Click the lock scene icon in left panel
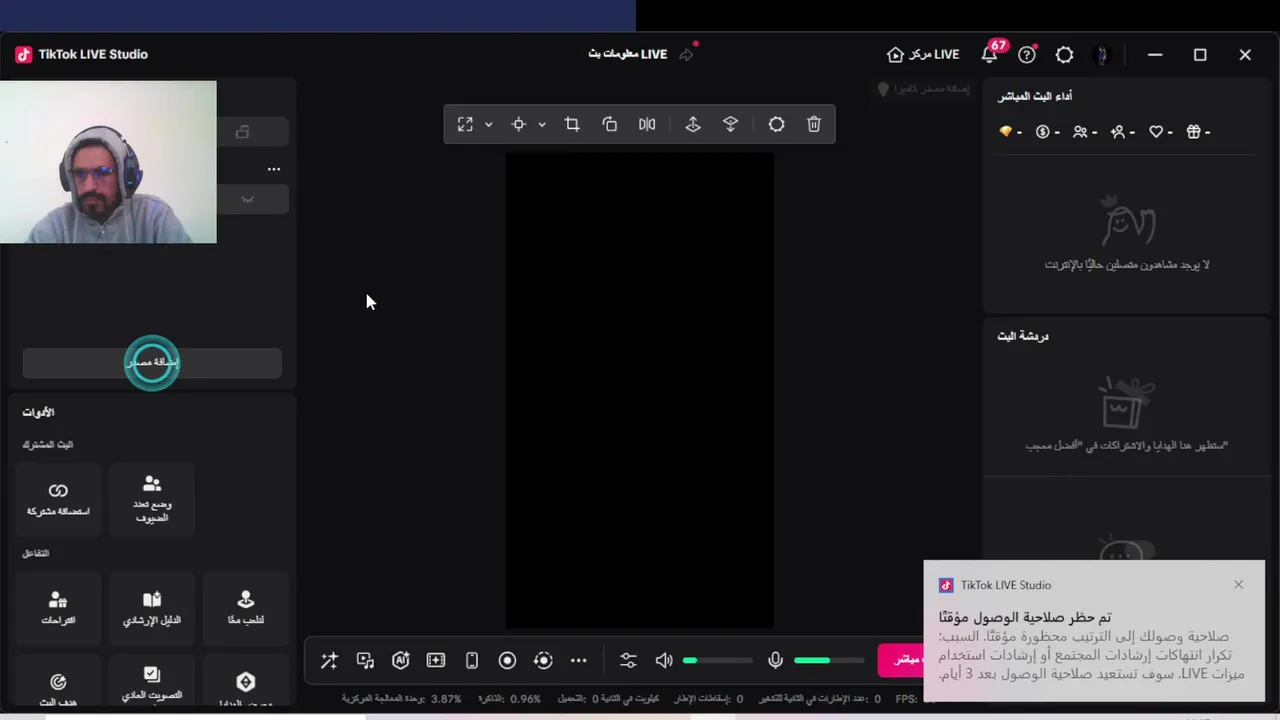 click(242, 132)
